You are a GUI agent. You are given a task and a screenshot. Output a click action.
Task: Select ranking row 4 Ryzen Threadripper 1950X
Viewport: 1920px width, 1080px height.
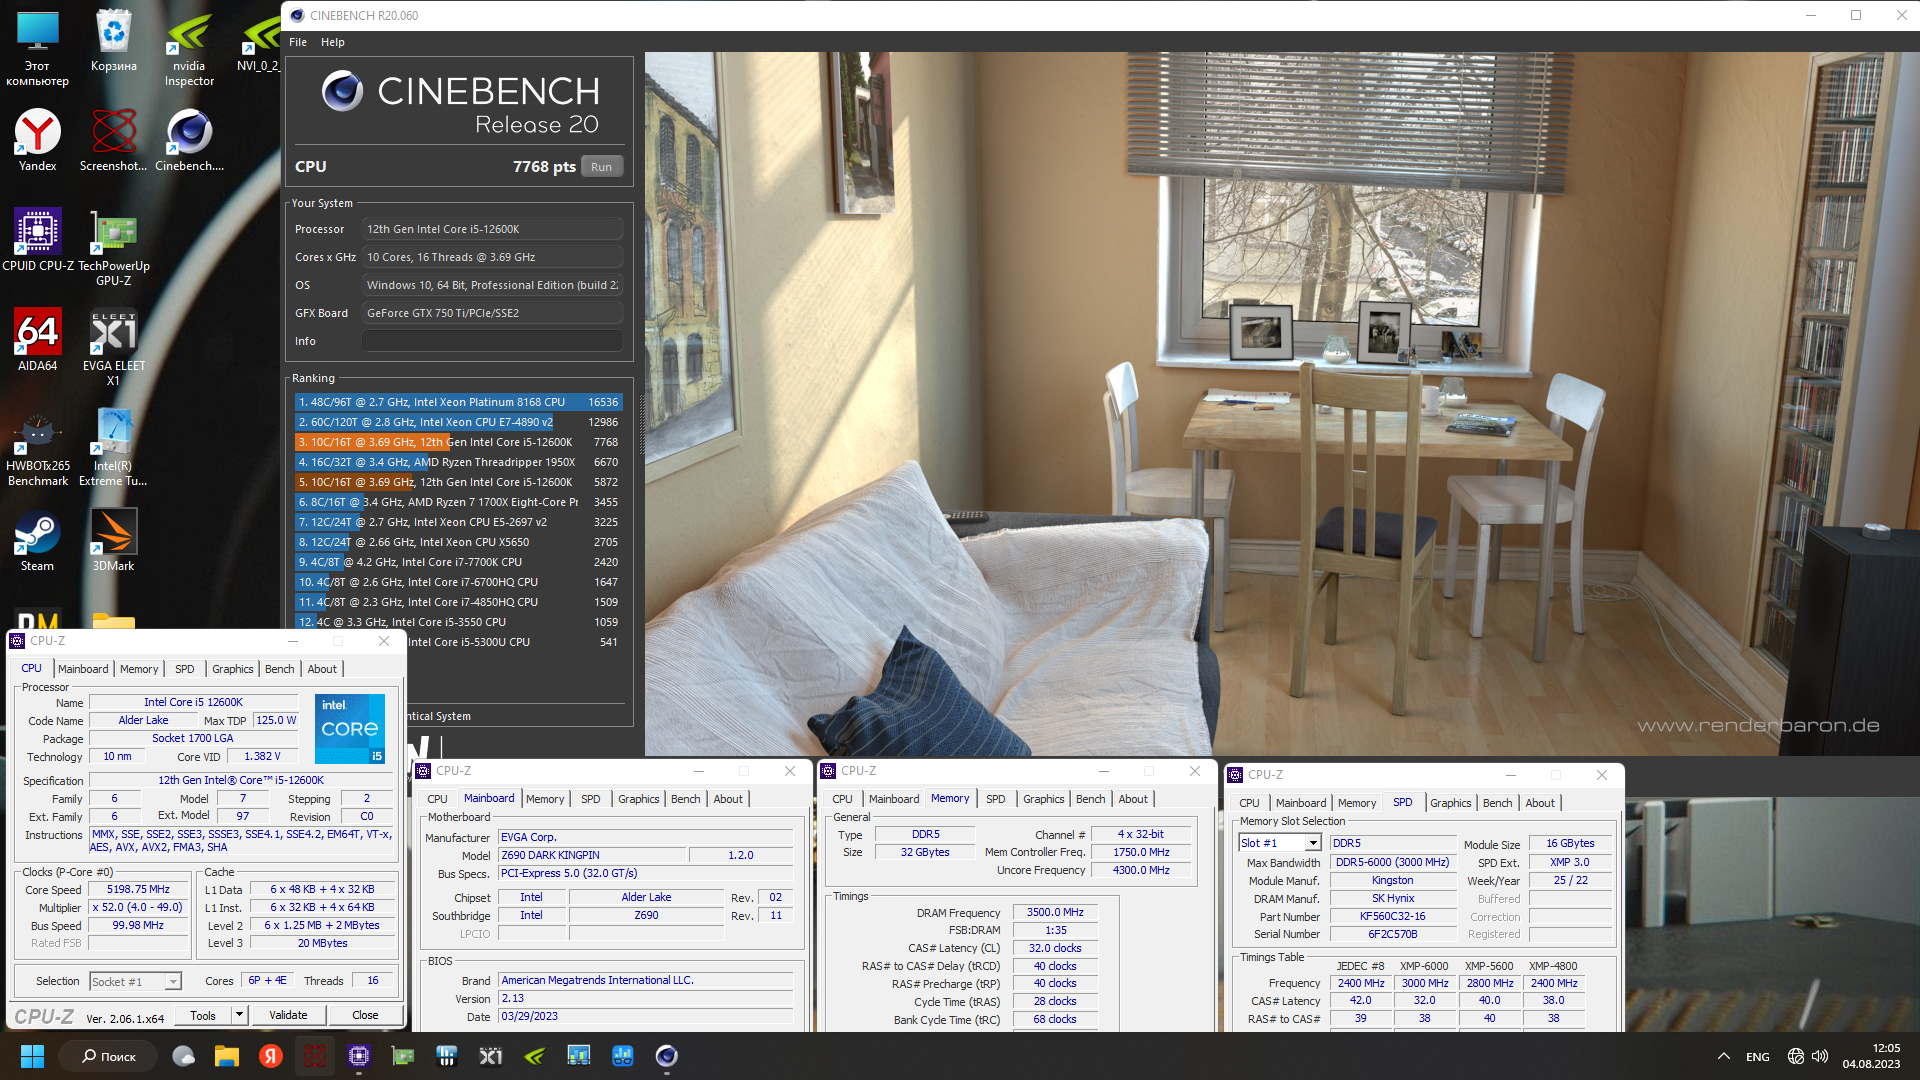click(x=458, y=462)
